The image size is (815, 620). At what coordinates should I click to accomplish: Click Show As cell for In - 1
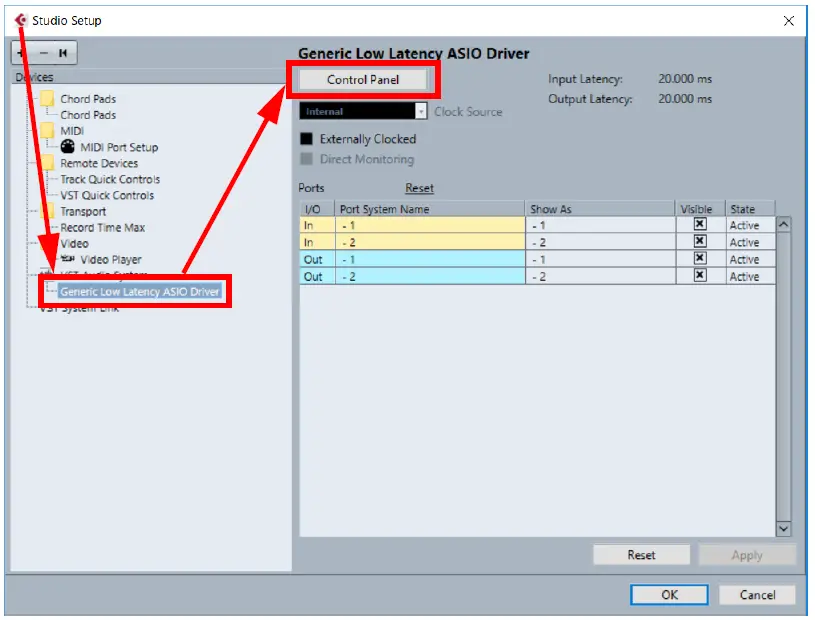point(600,225)
